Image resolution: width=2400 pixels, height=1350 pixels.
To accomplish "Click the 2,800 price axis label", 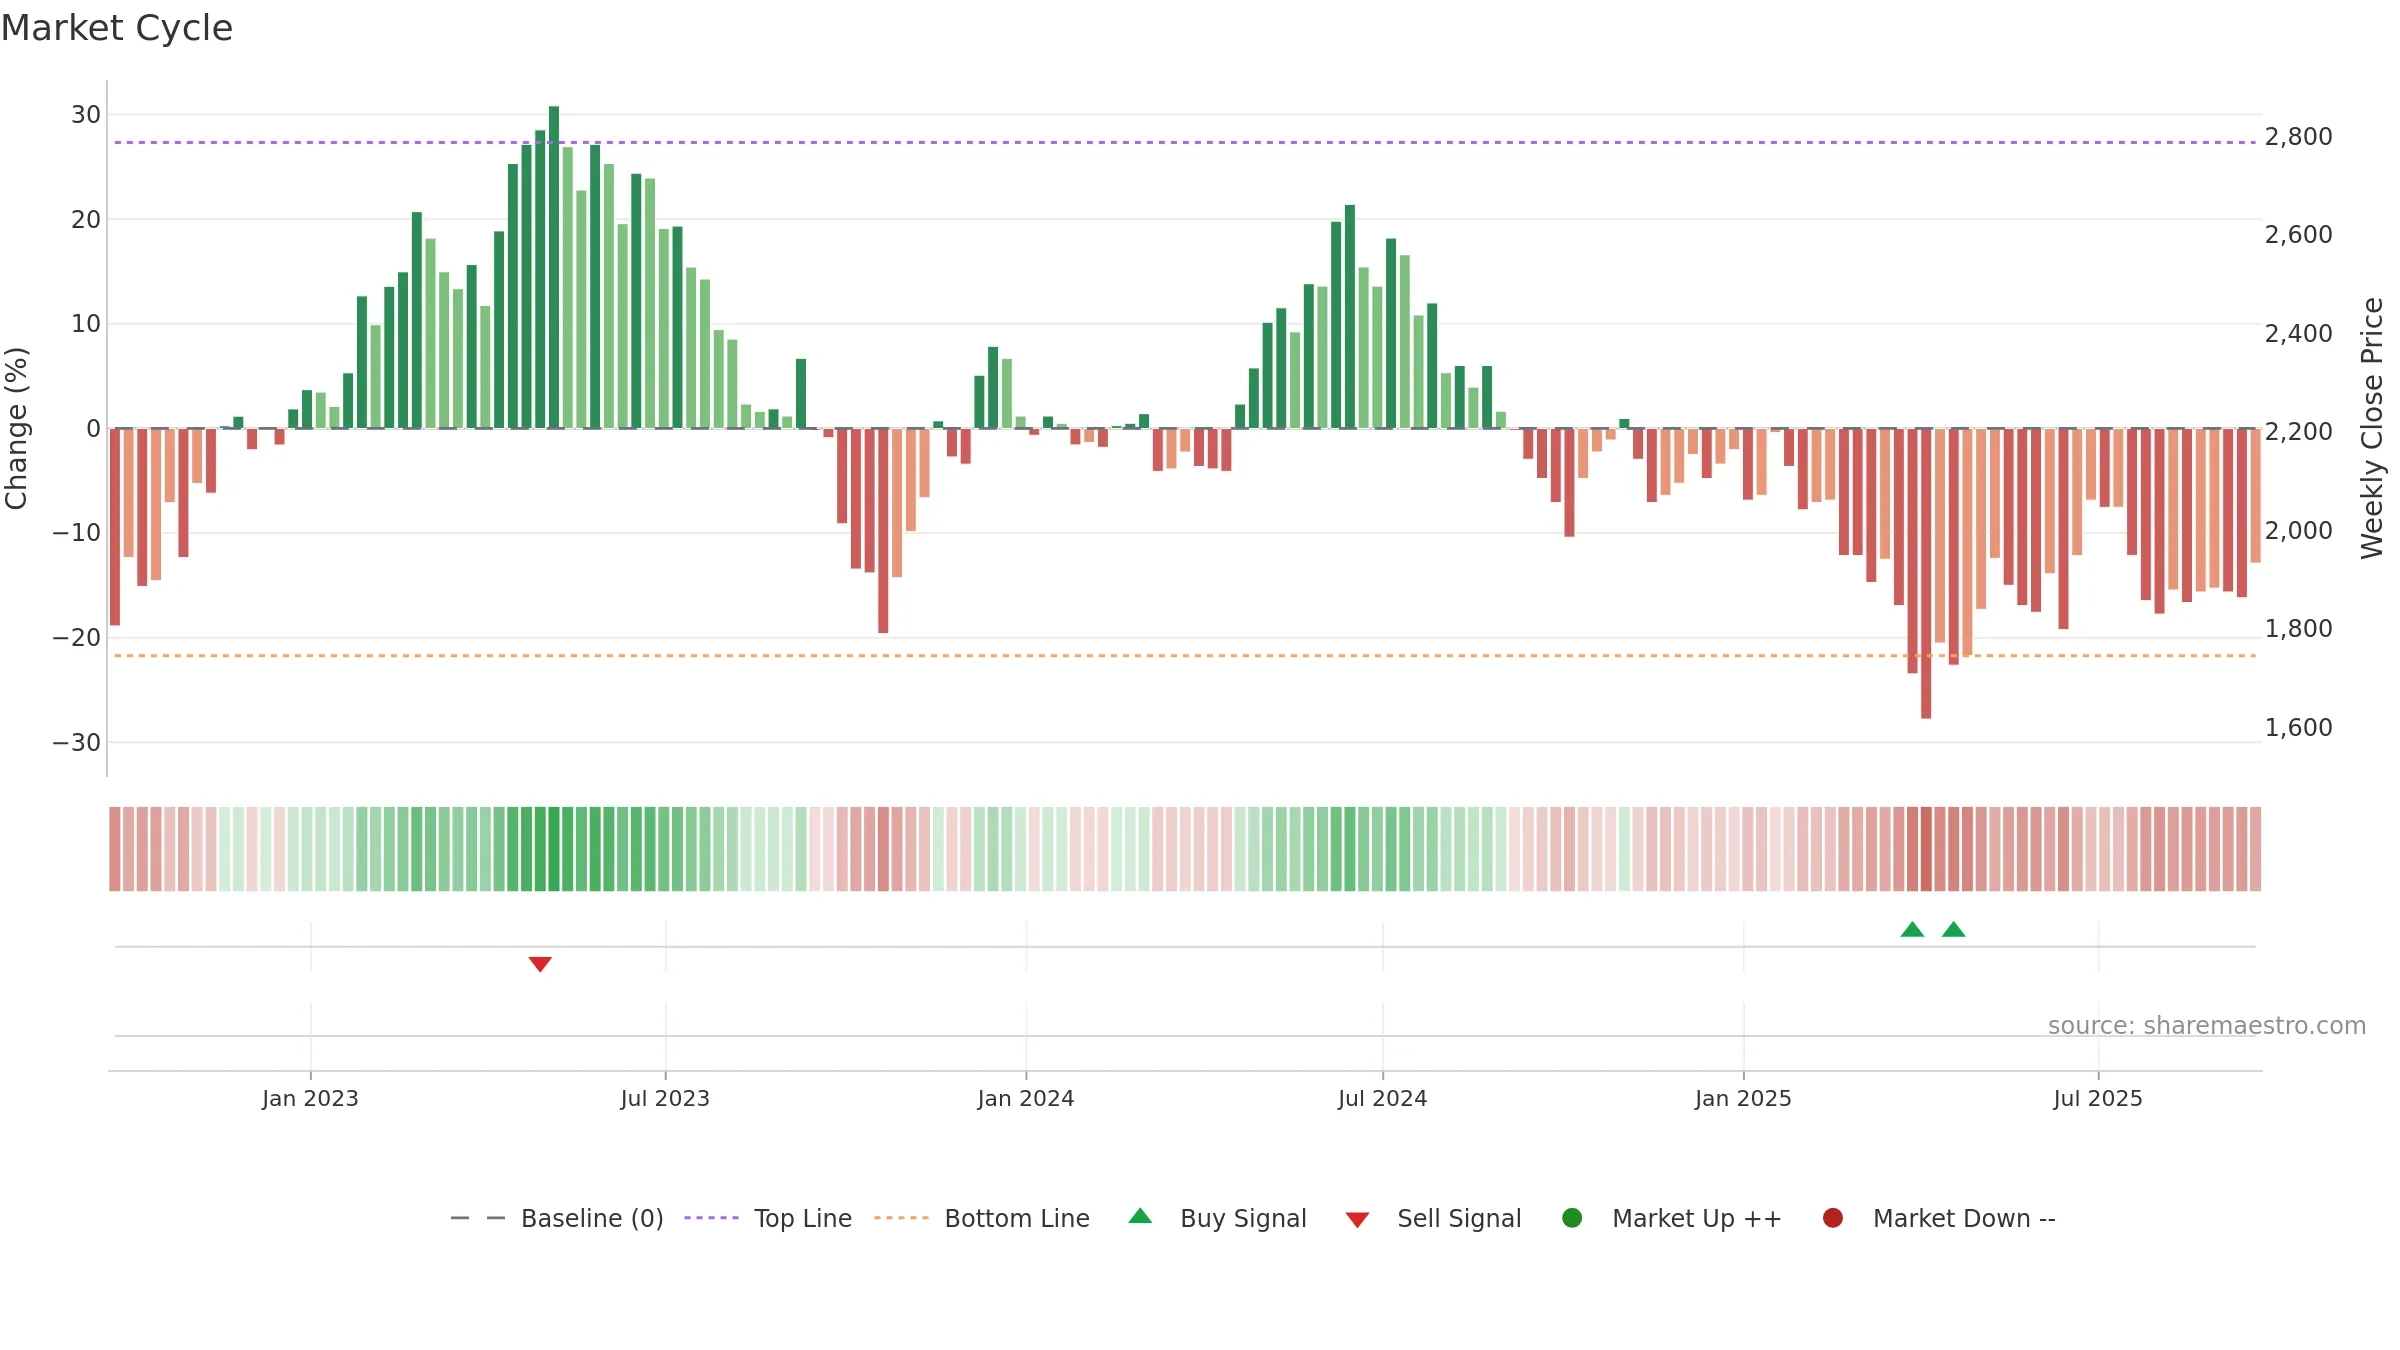I will click(2298, 136).
